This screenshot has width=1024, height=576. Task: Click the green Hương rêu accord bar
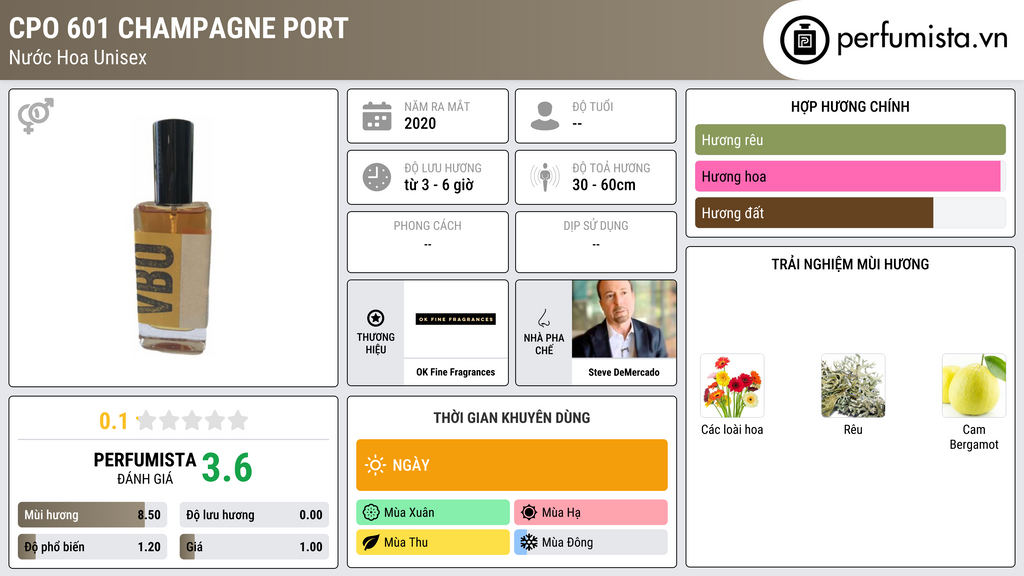[850, 140]
